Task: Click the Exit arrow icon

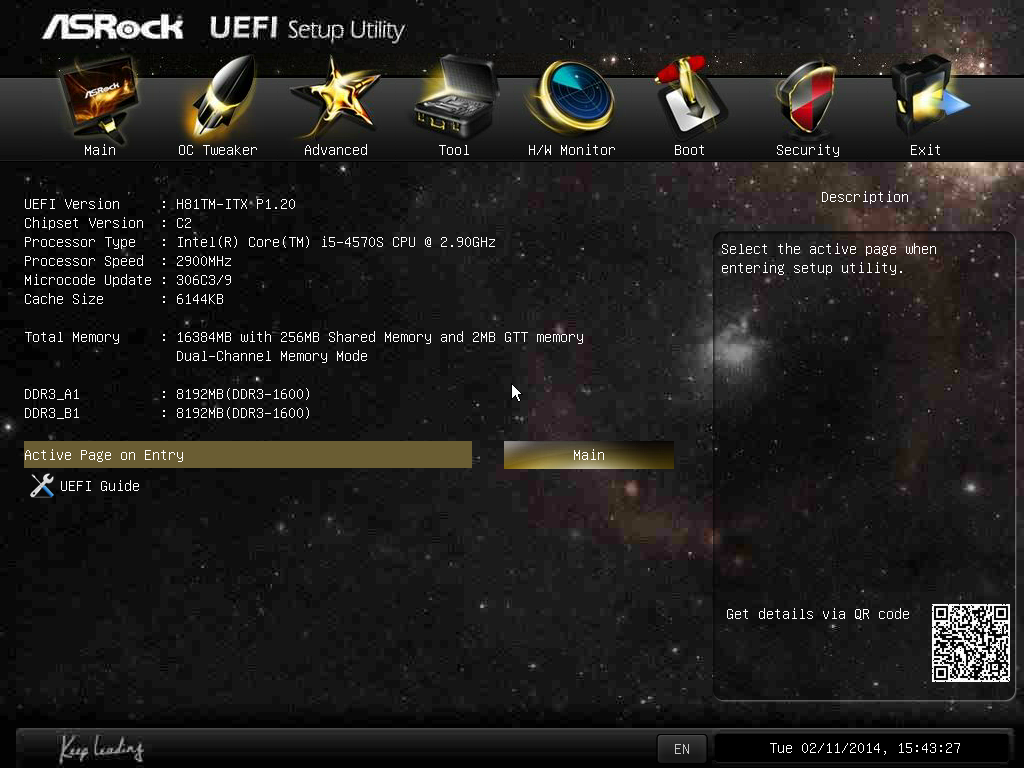Action: (x=926, y=100)
